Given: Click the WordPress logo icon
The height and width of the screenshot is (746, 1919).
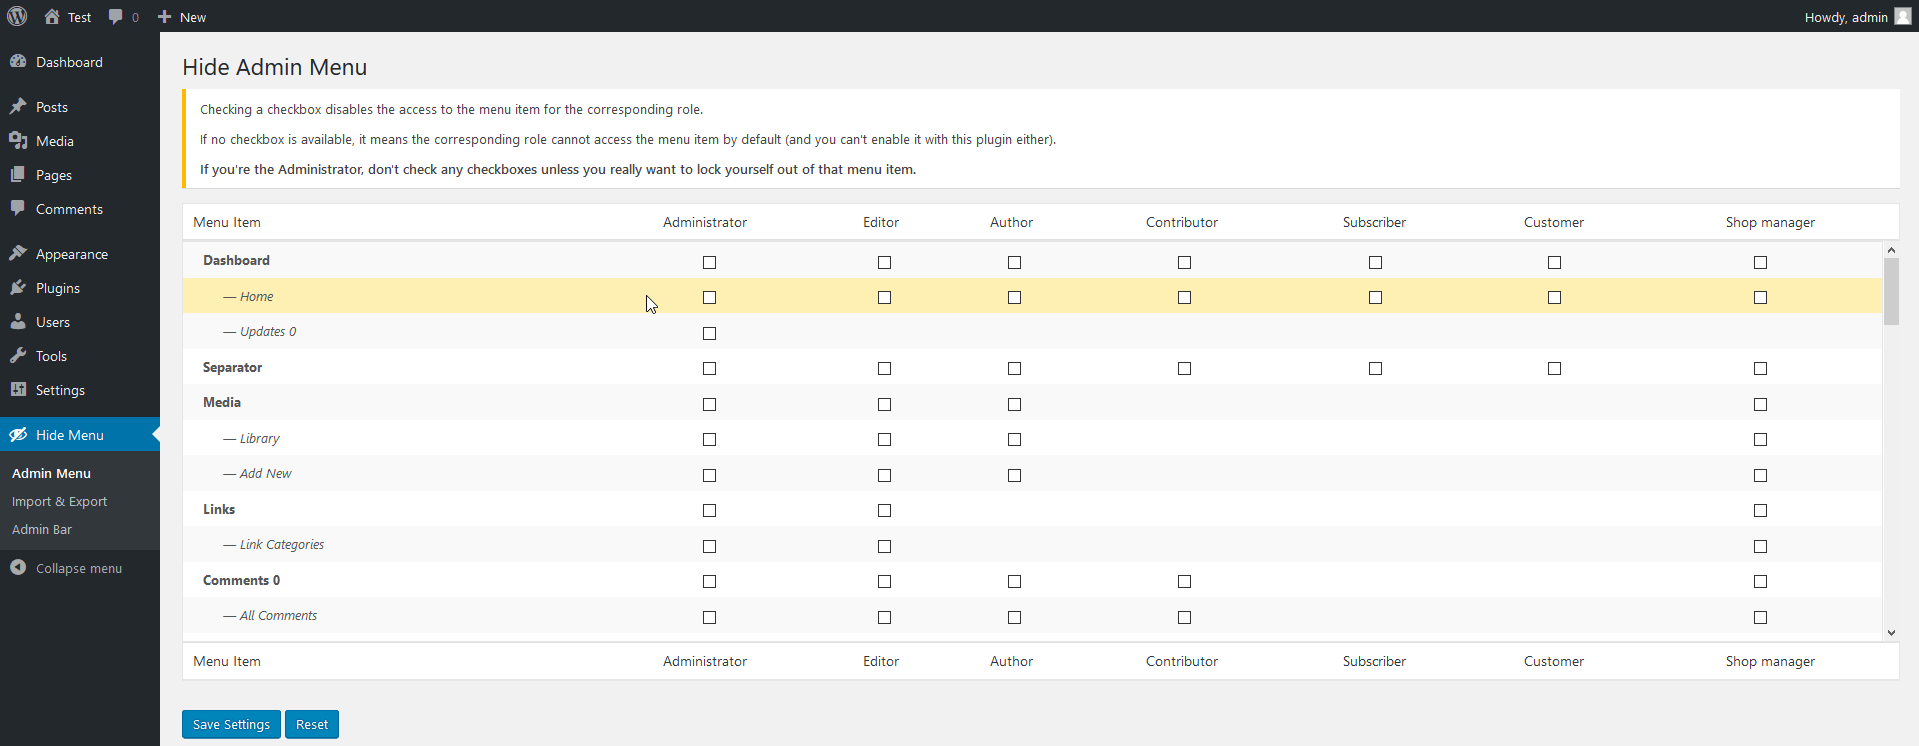Looking at the screenshot, I should pos(17,16).
